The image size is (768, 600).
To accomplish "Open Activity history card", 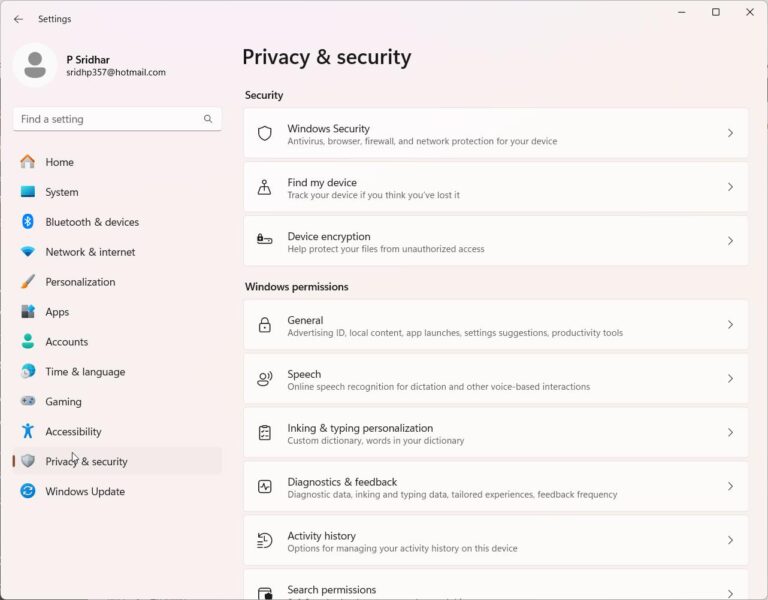I will tap(496, 540).
